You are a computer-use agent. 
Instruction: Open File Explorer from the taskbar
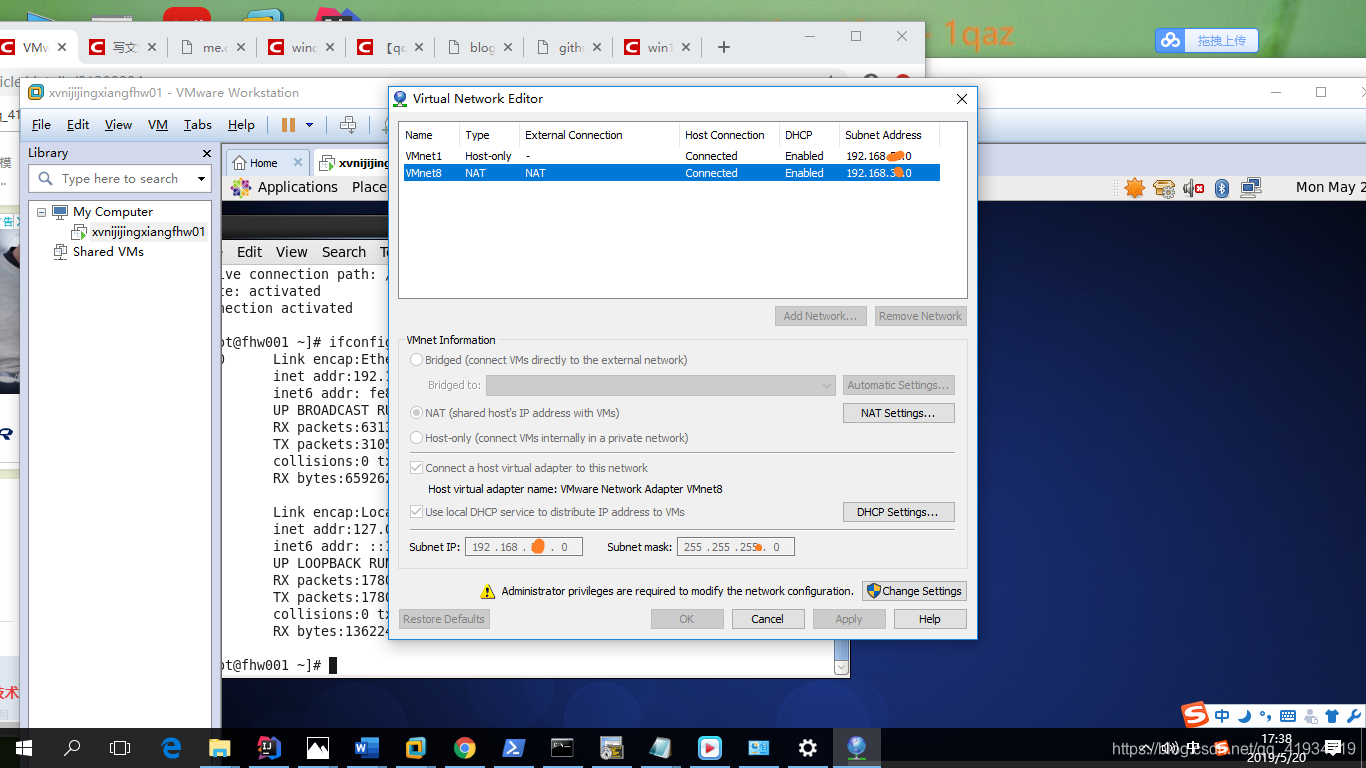click(x=220, y=747)
